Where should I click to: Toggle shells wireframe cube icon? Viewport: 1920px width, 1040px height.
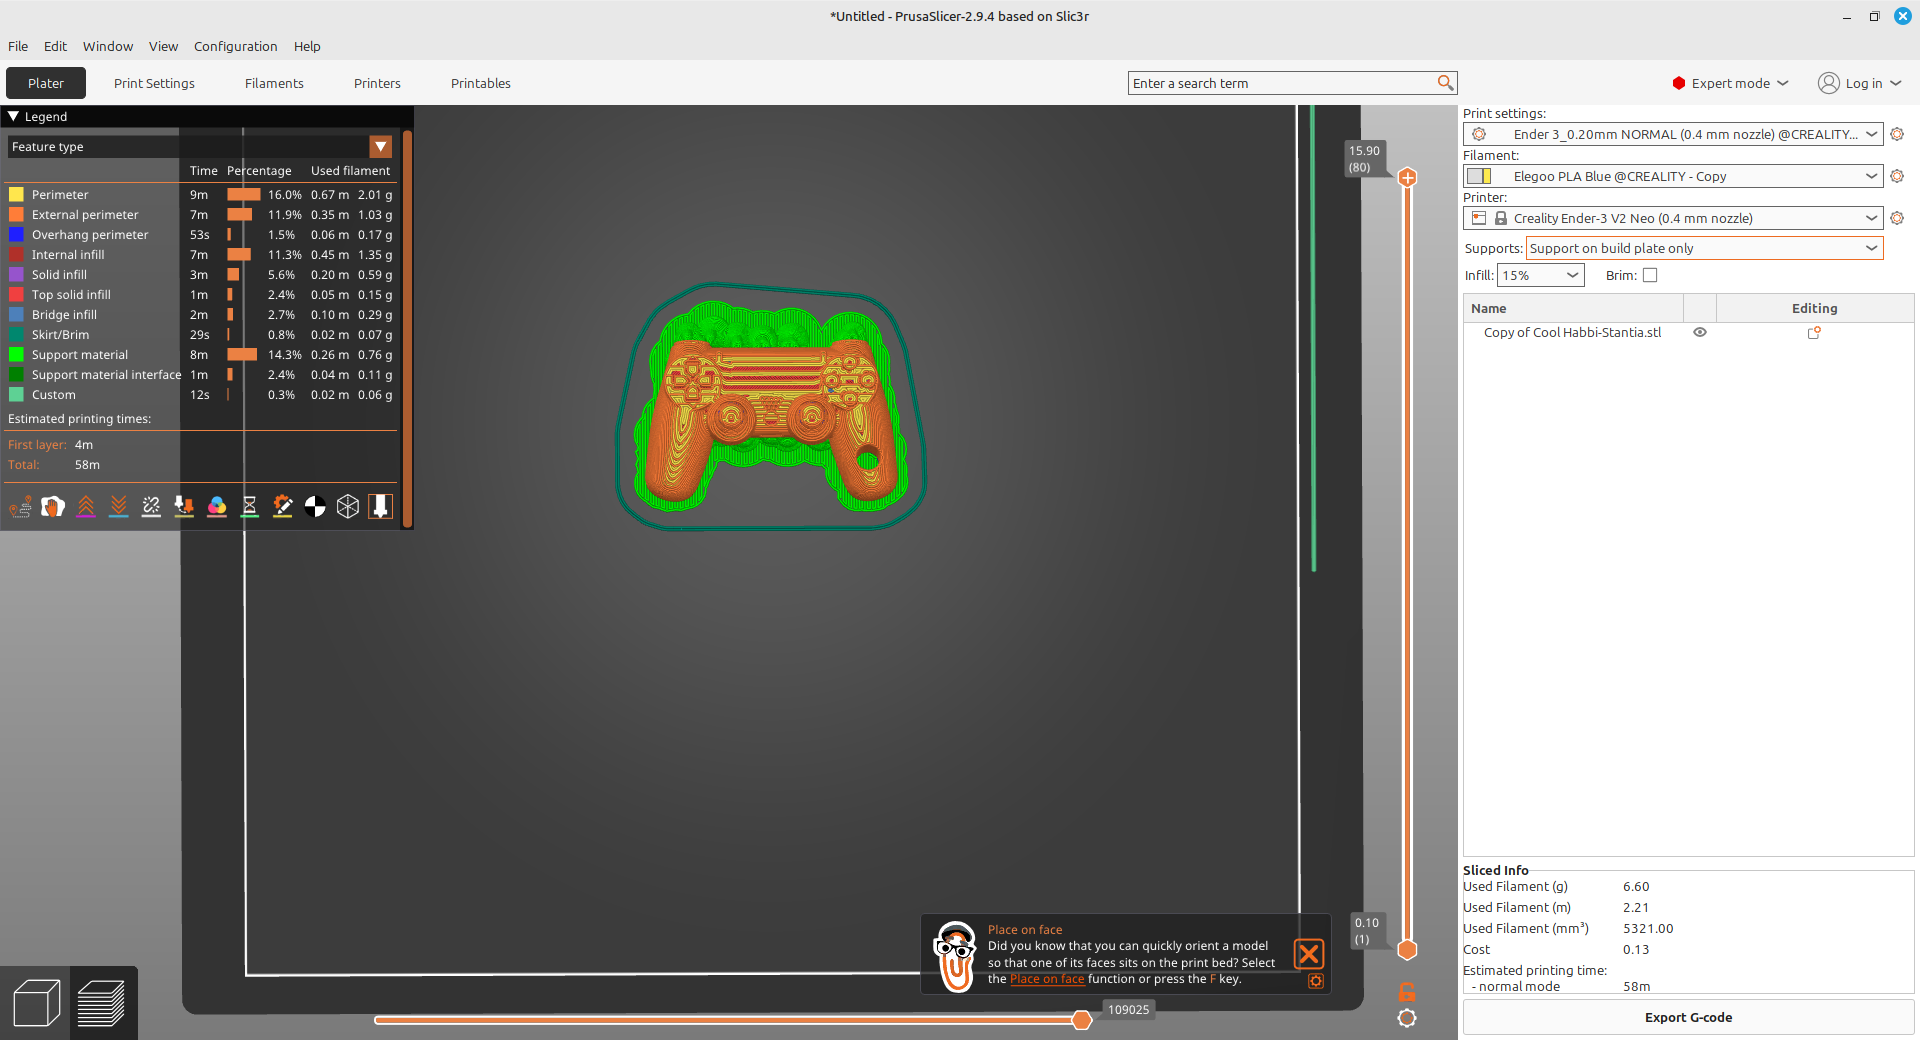pyautogui.click(x=348, y=507)
